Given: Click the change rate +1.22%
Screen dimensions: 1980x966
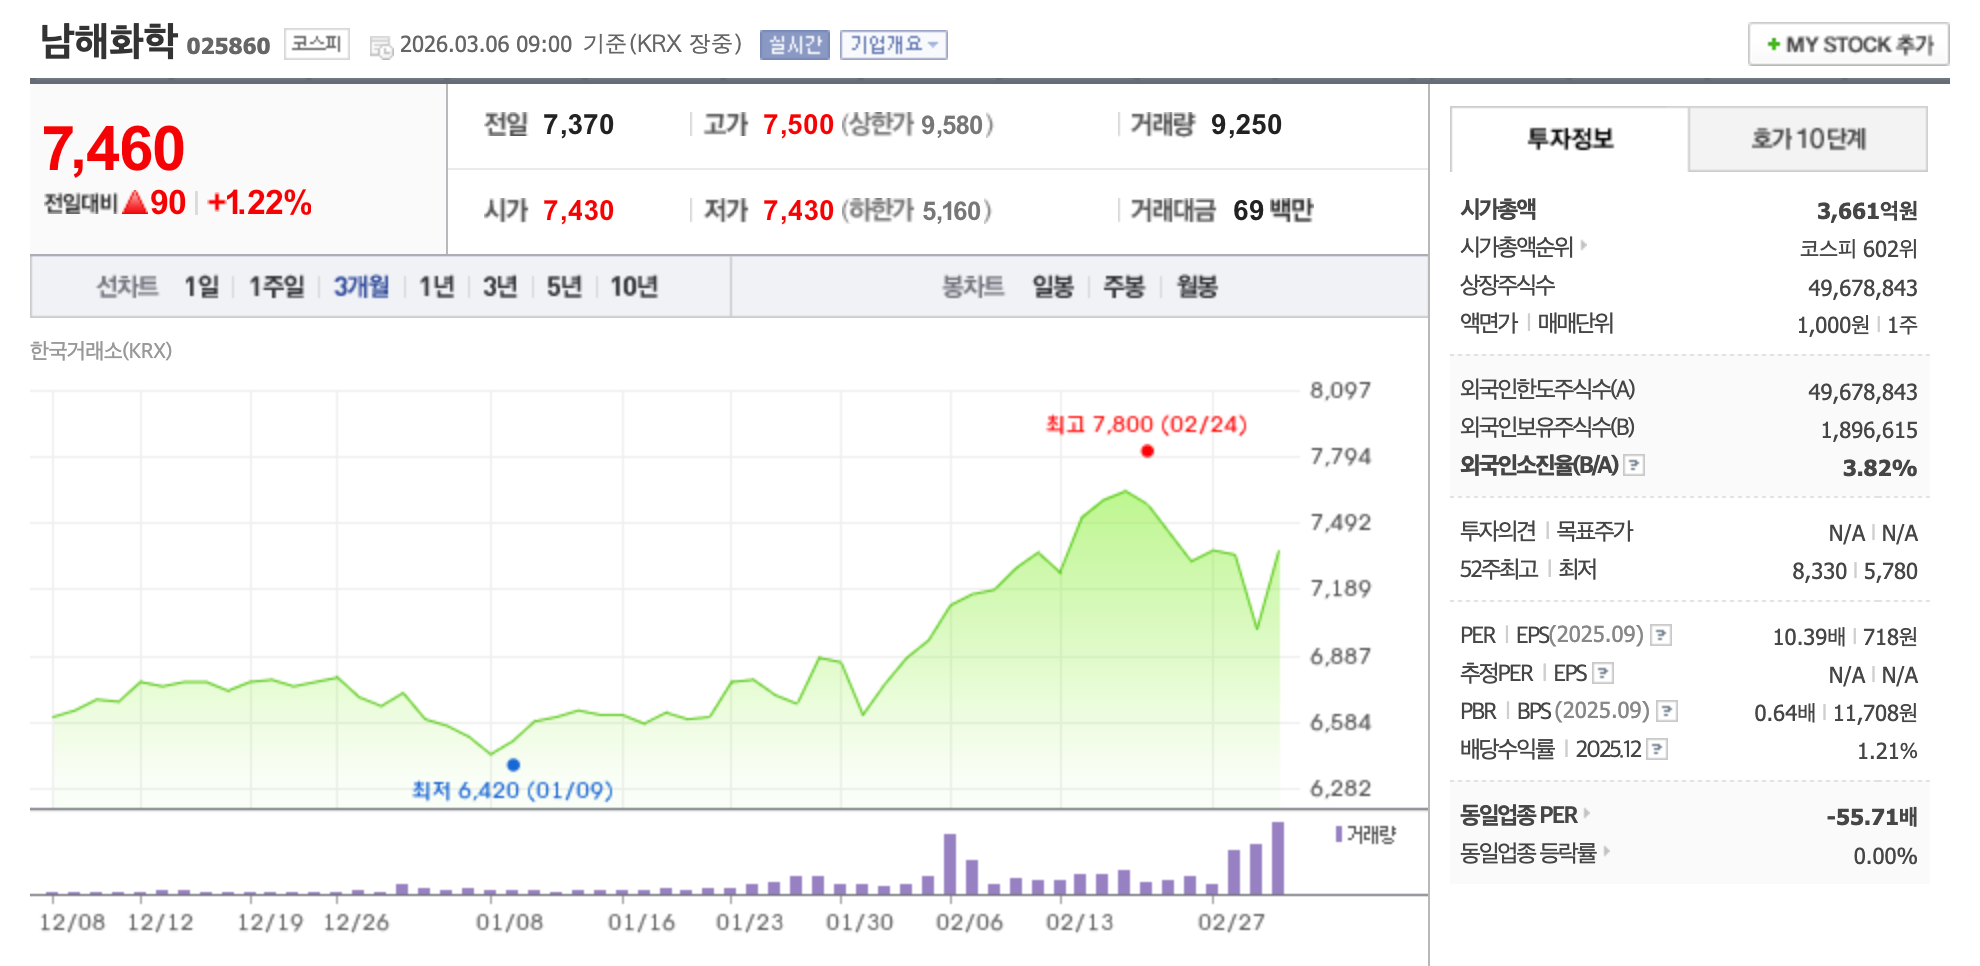Looking at the screenshot, I should click(x=260, y=203).
